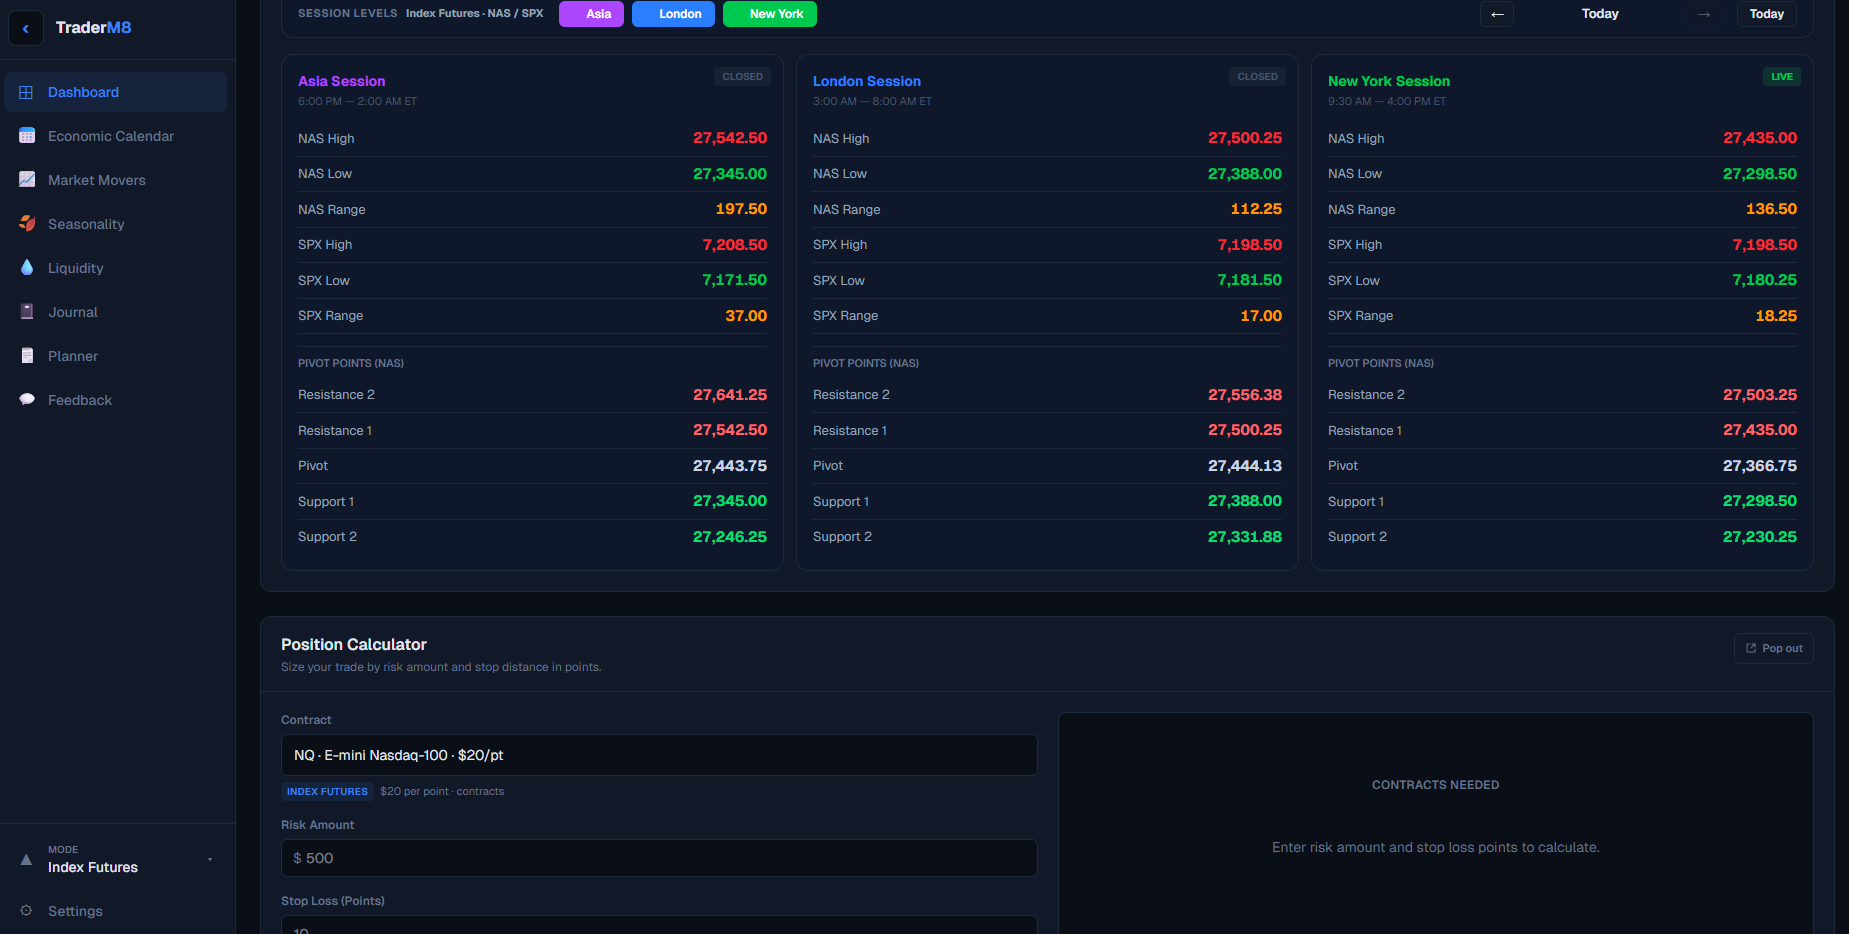Viewport: 1849px width, 934px height.
Task: Click Asia Pivot value 27,443.75
Action: click(730, 466)
